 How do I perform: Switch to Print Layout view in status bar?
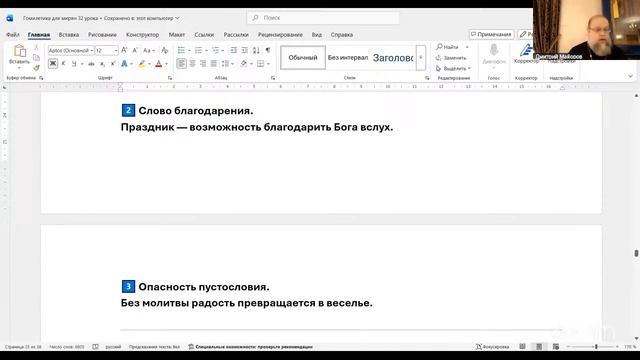pos(539,347)
